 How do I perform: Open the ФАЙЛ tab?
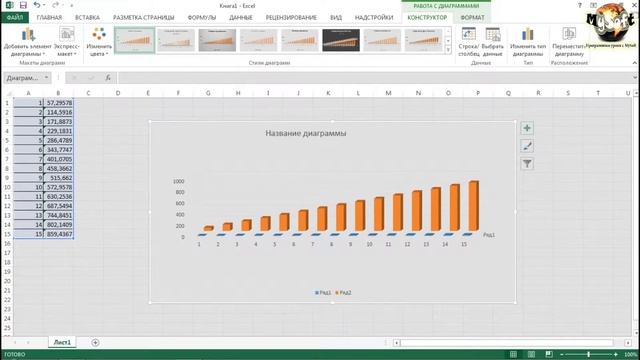(x=15, y=18)
